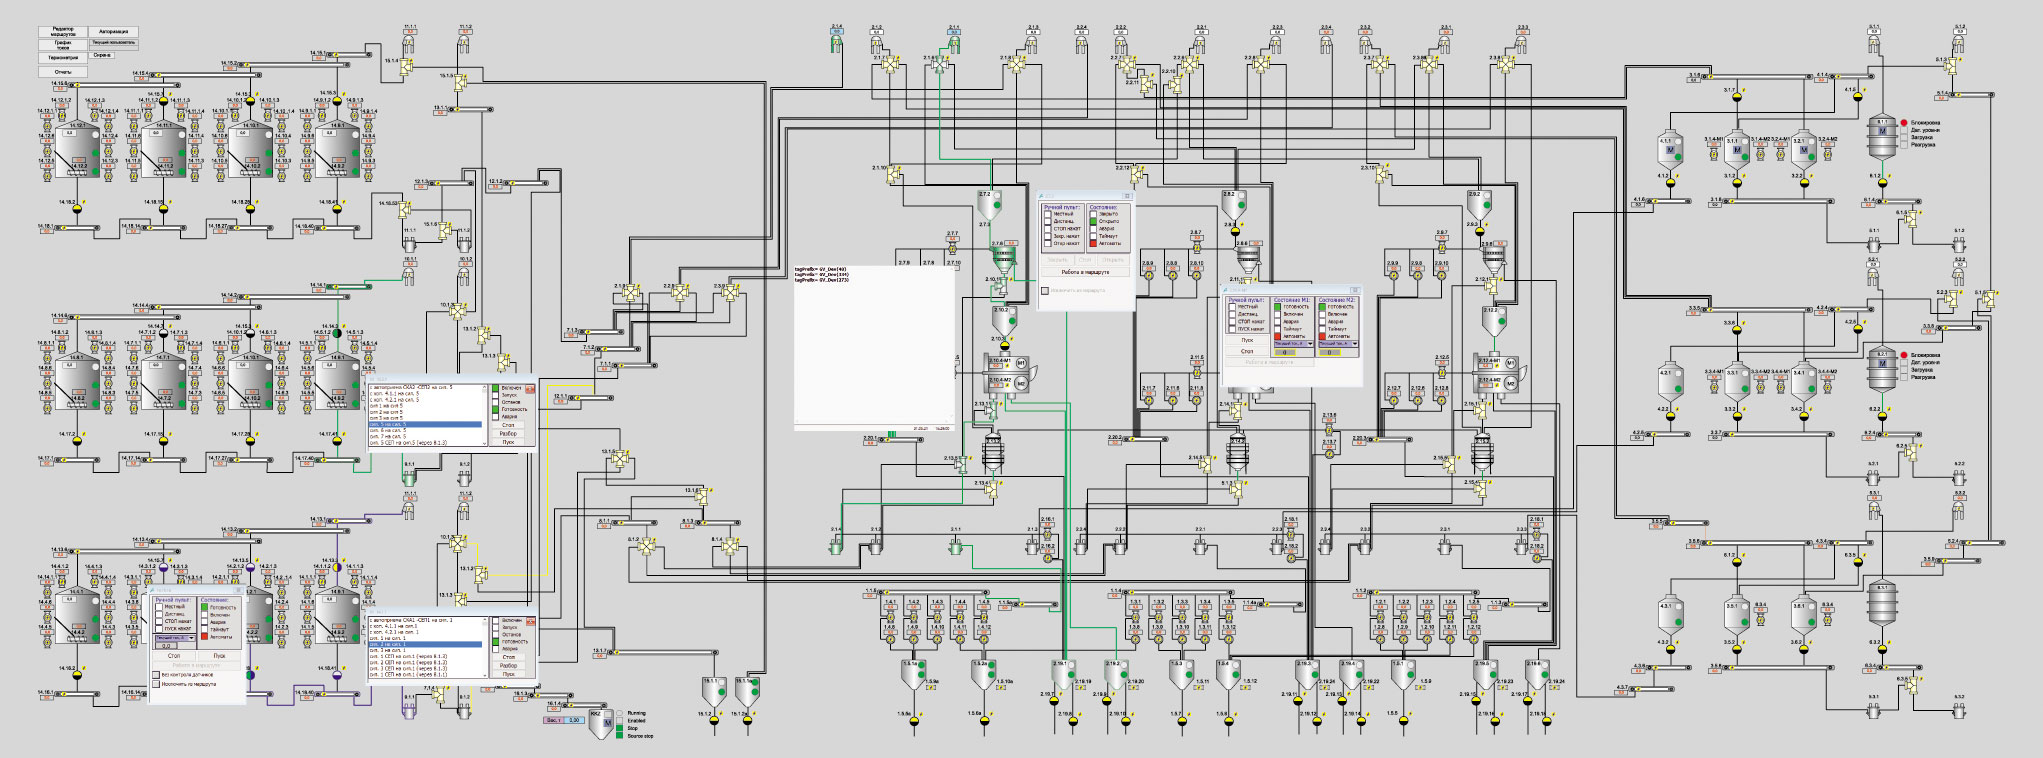Image resolution: width=2043 pixels, height=758 pixels.
Task: Click gate valve 14.18.2 below silo
Action: click(77, 209)
